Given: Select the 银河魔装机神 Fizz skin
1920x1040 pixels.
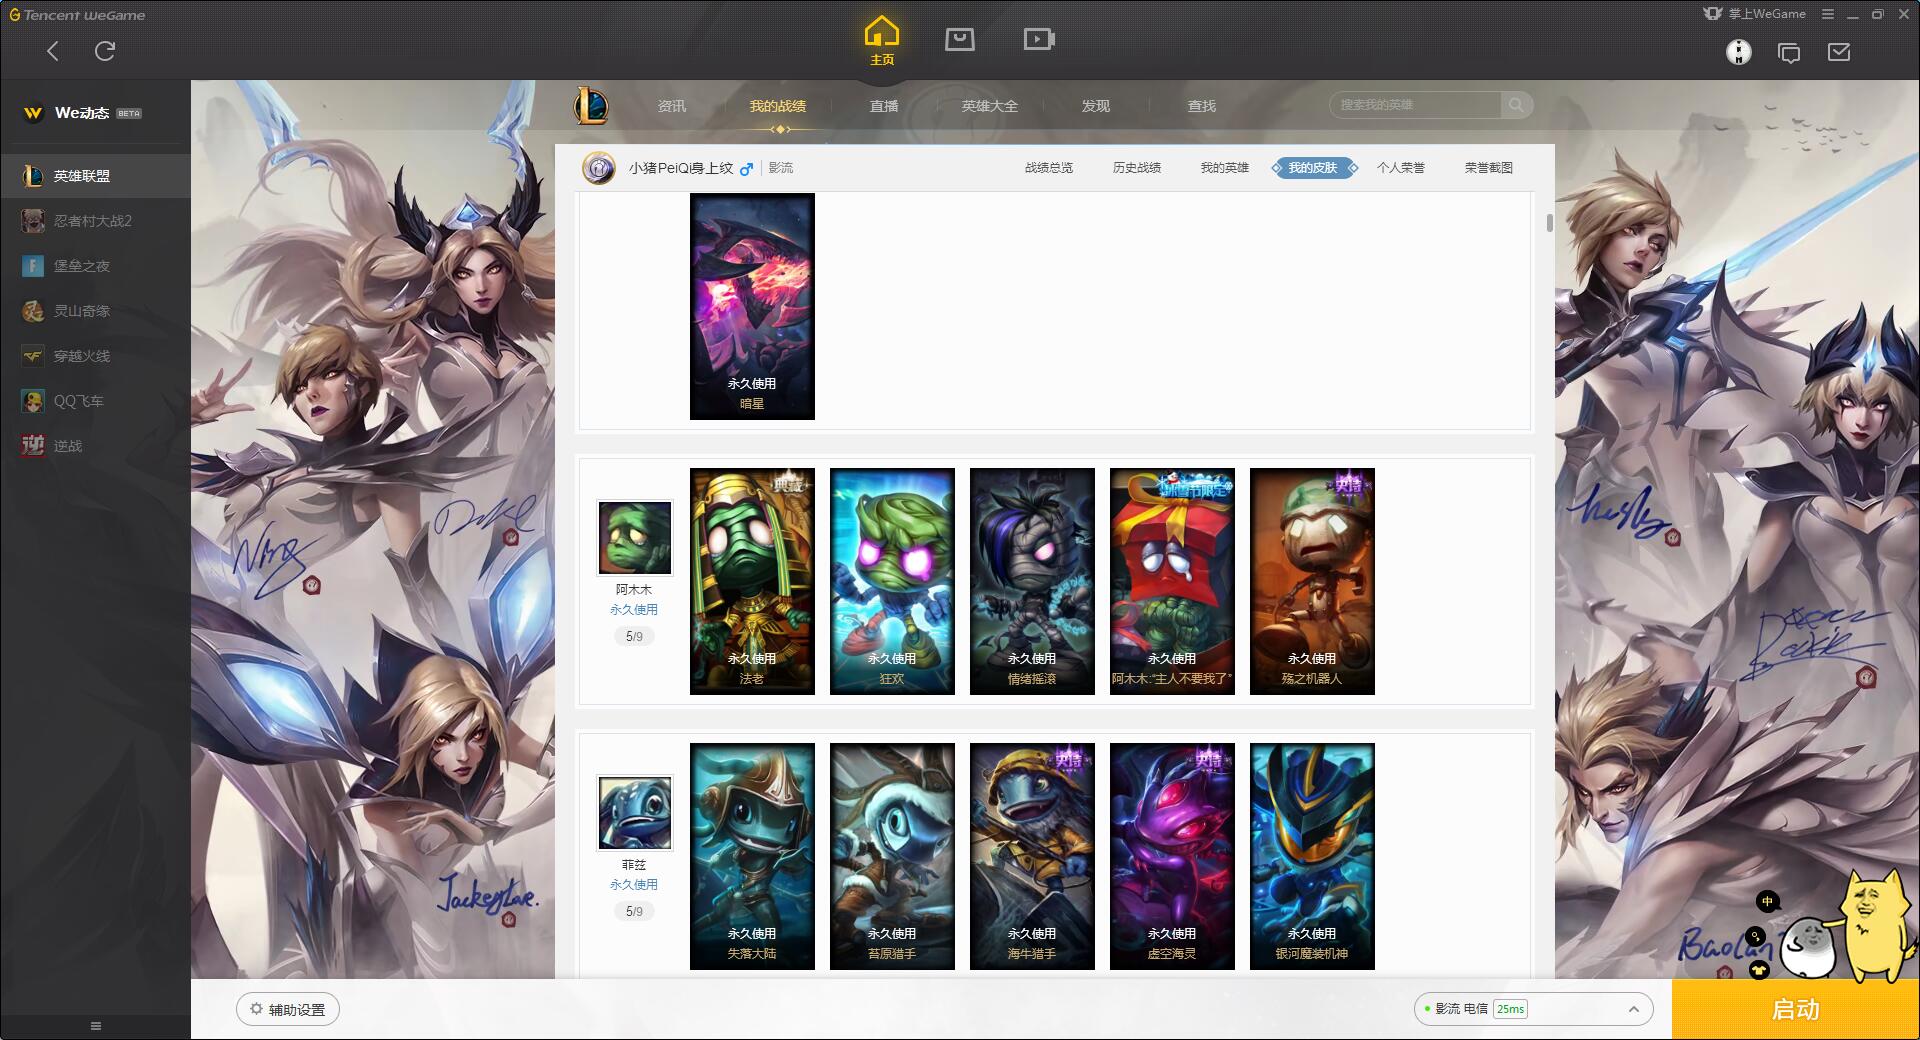Looking at the screenshot, I should 1312,856.
